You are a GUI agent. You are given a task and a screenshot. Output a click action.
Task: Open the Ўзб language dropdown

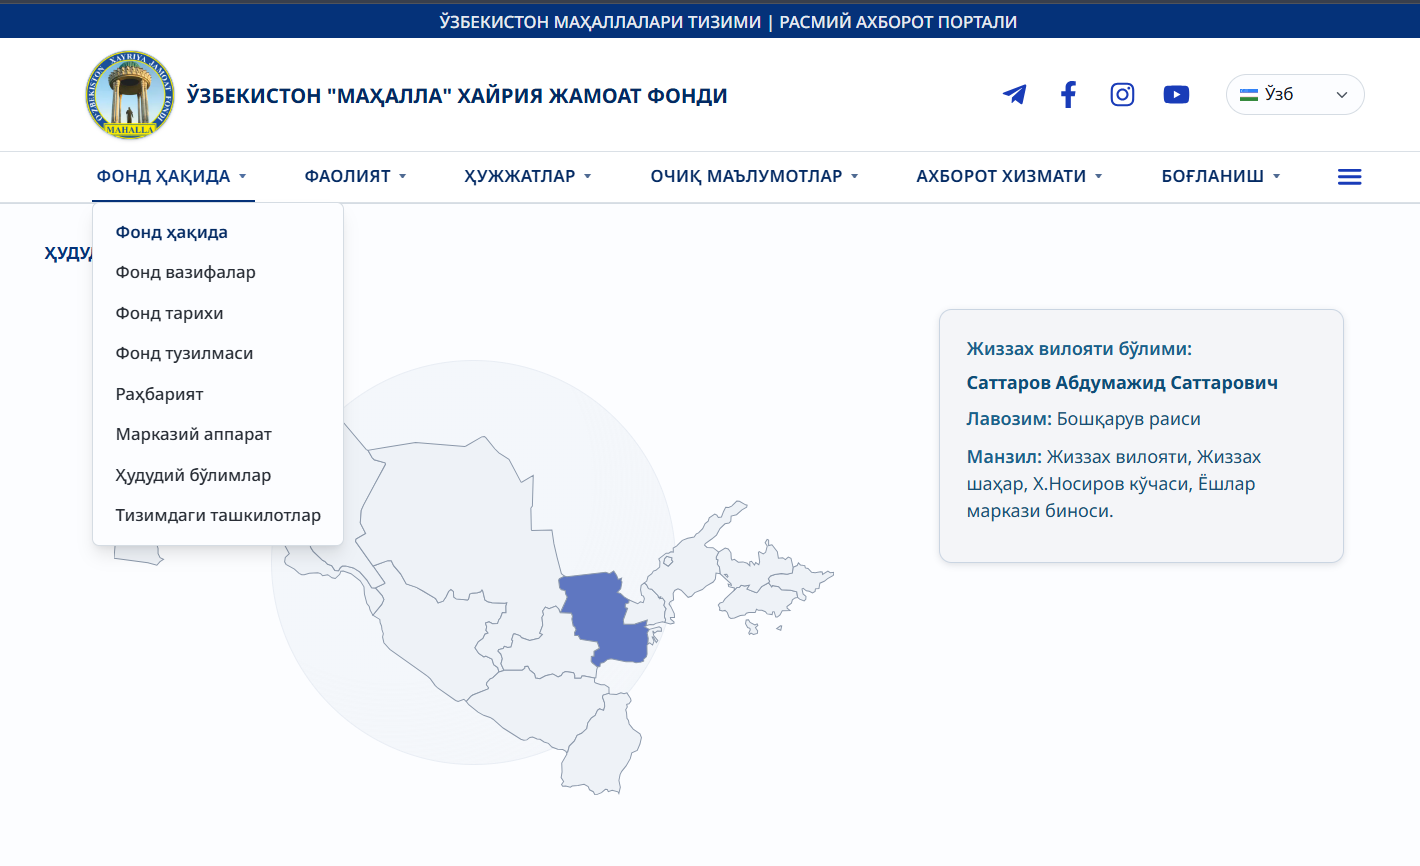[x=1295, y=94]
